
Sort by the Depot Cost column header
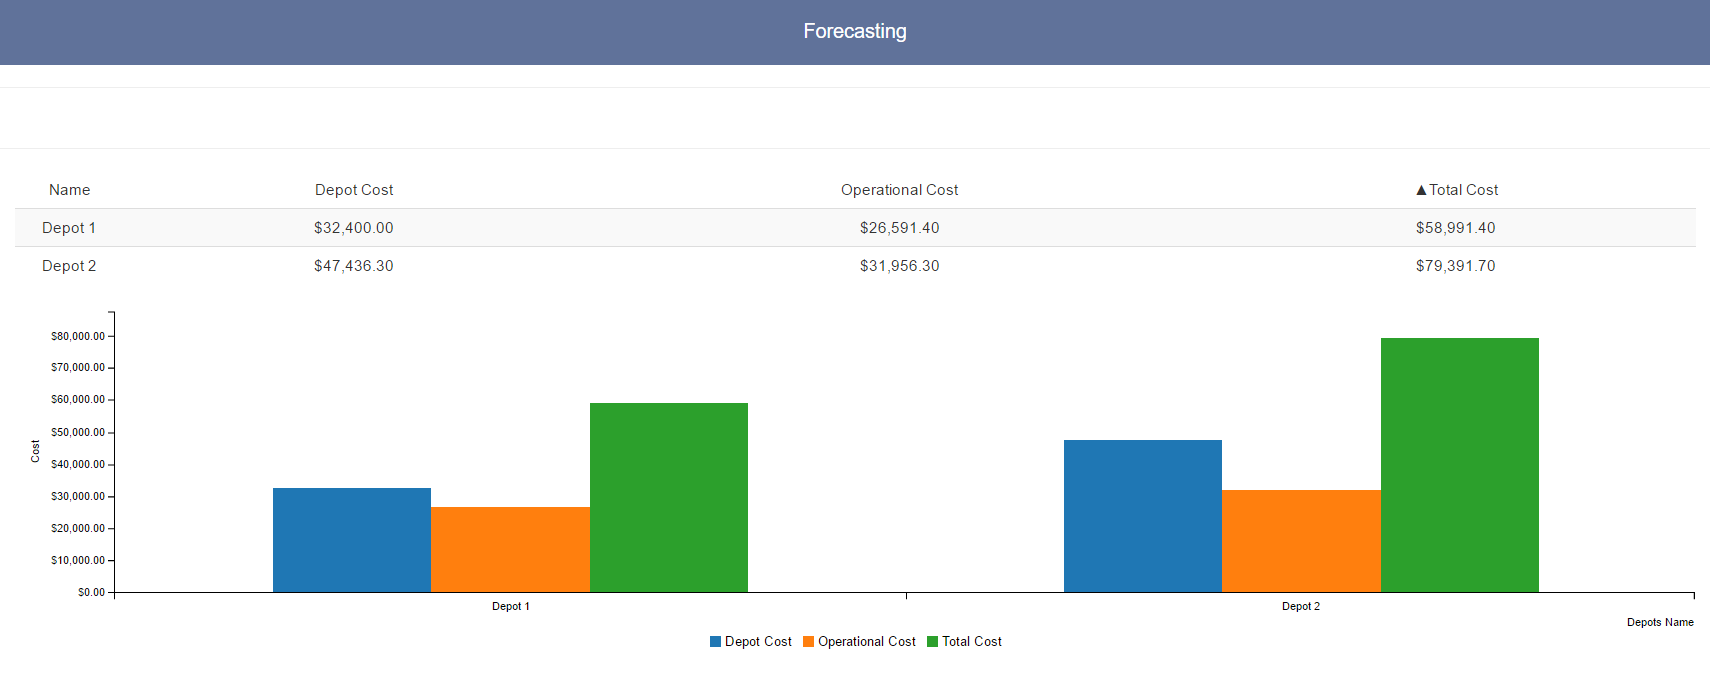coord(354,190)
